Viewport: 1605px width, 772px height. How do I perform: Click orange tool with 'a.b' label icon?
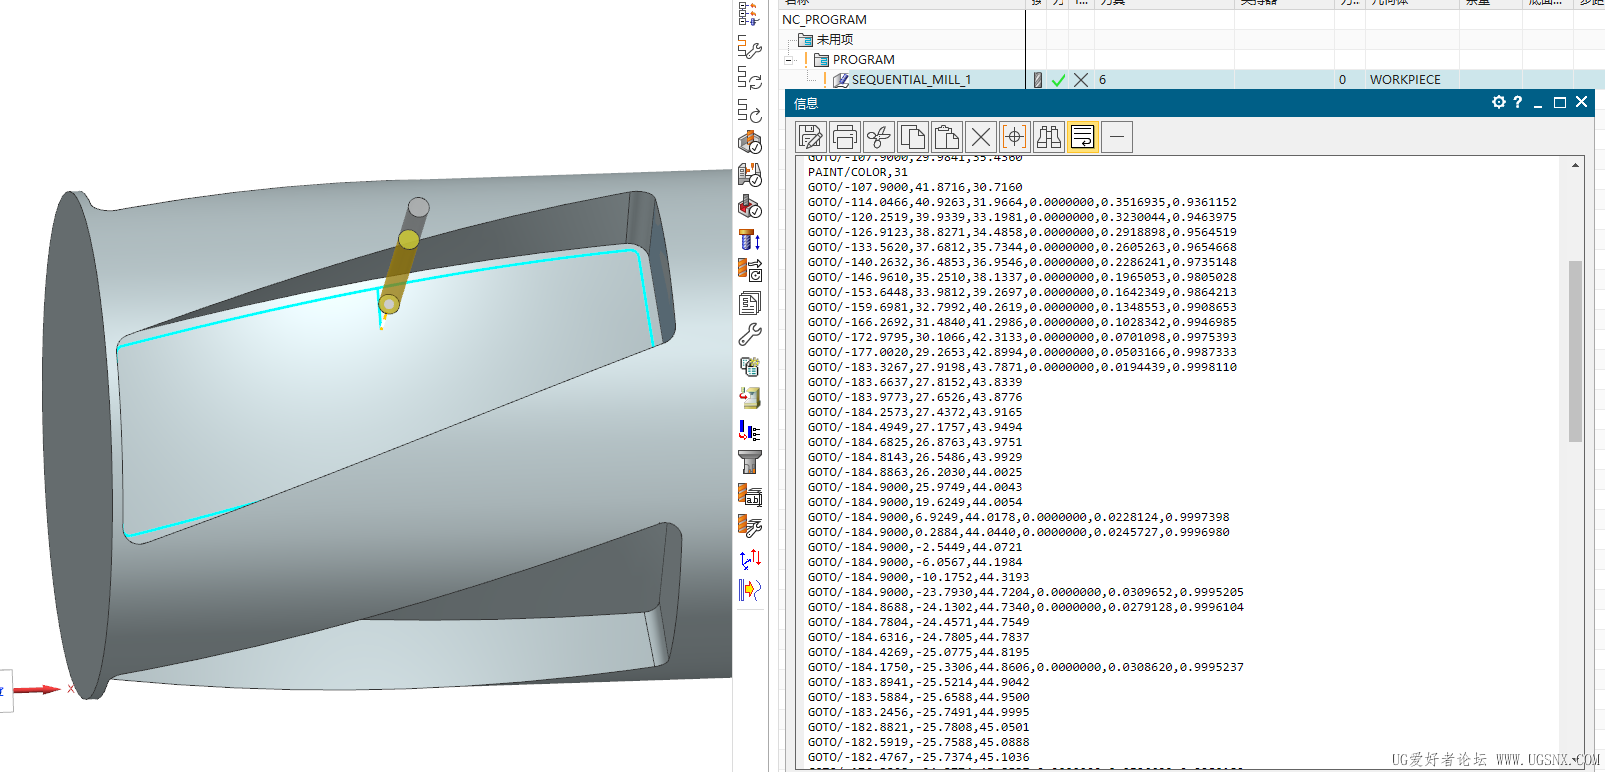pos(749,495)
